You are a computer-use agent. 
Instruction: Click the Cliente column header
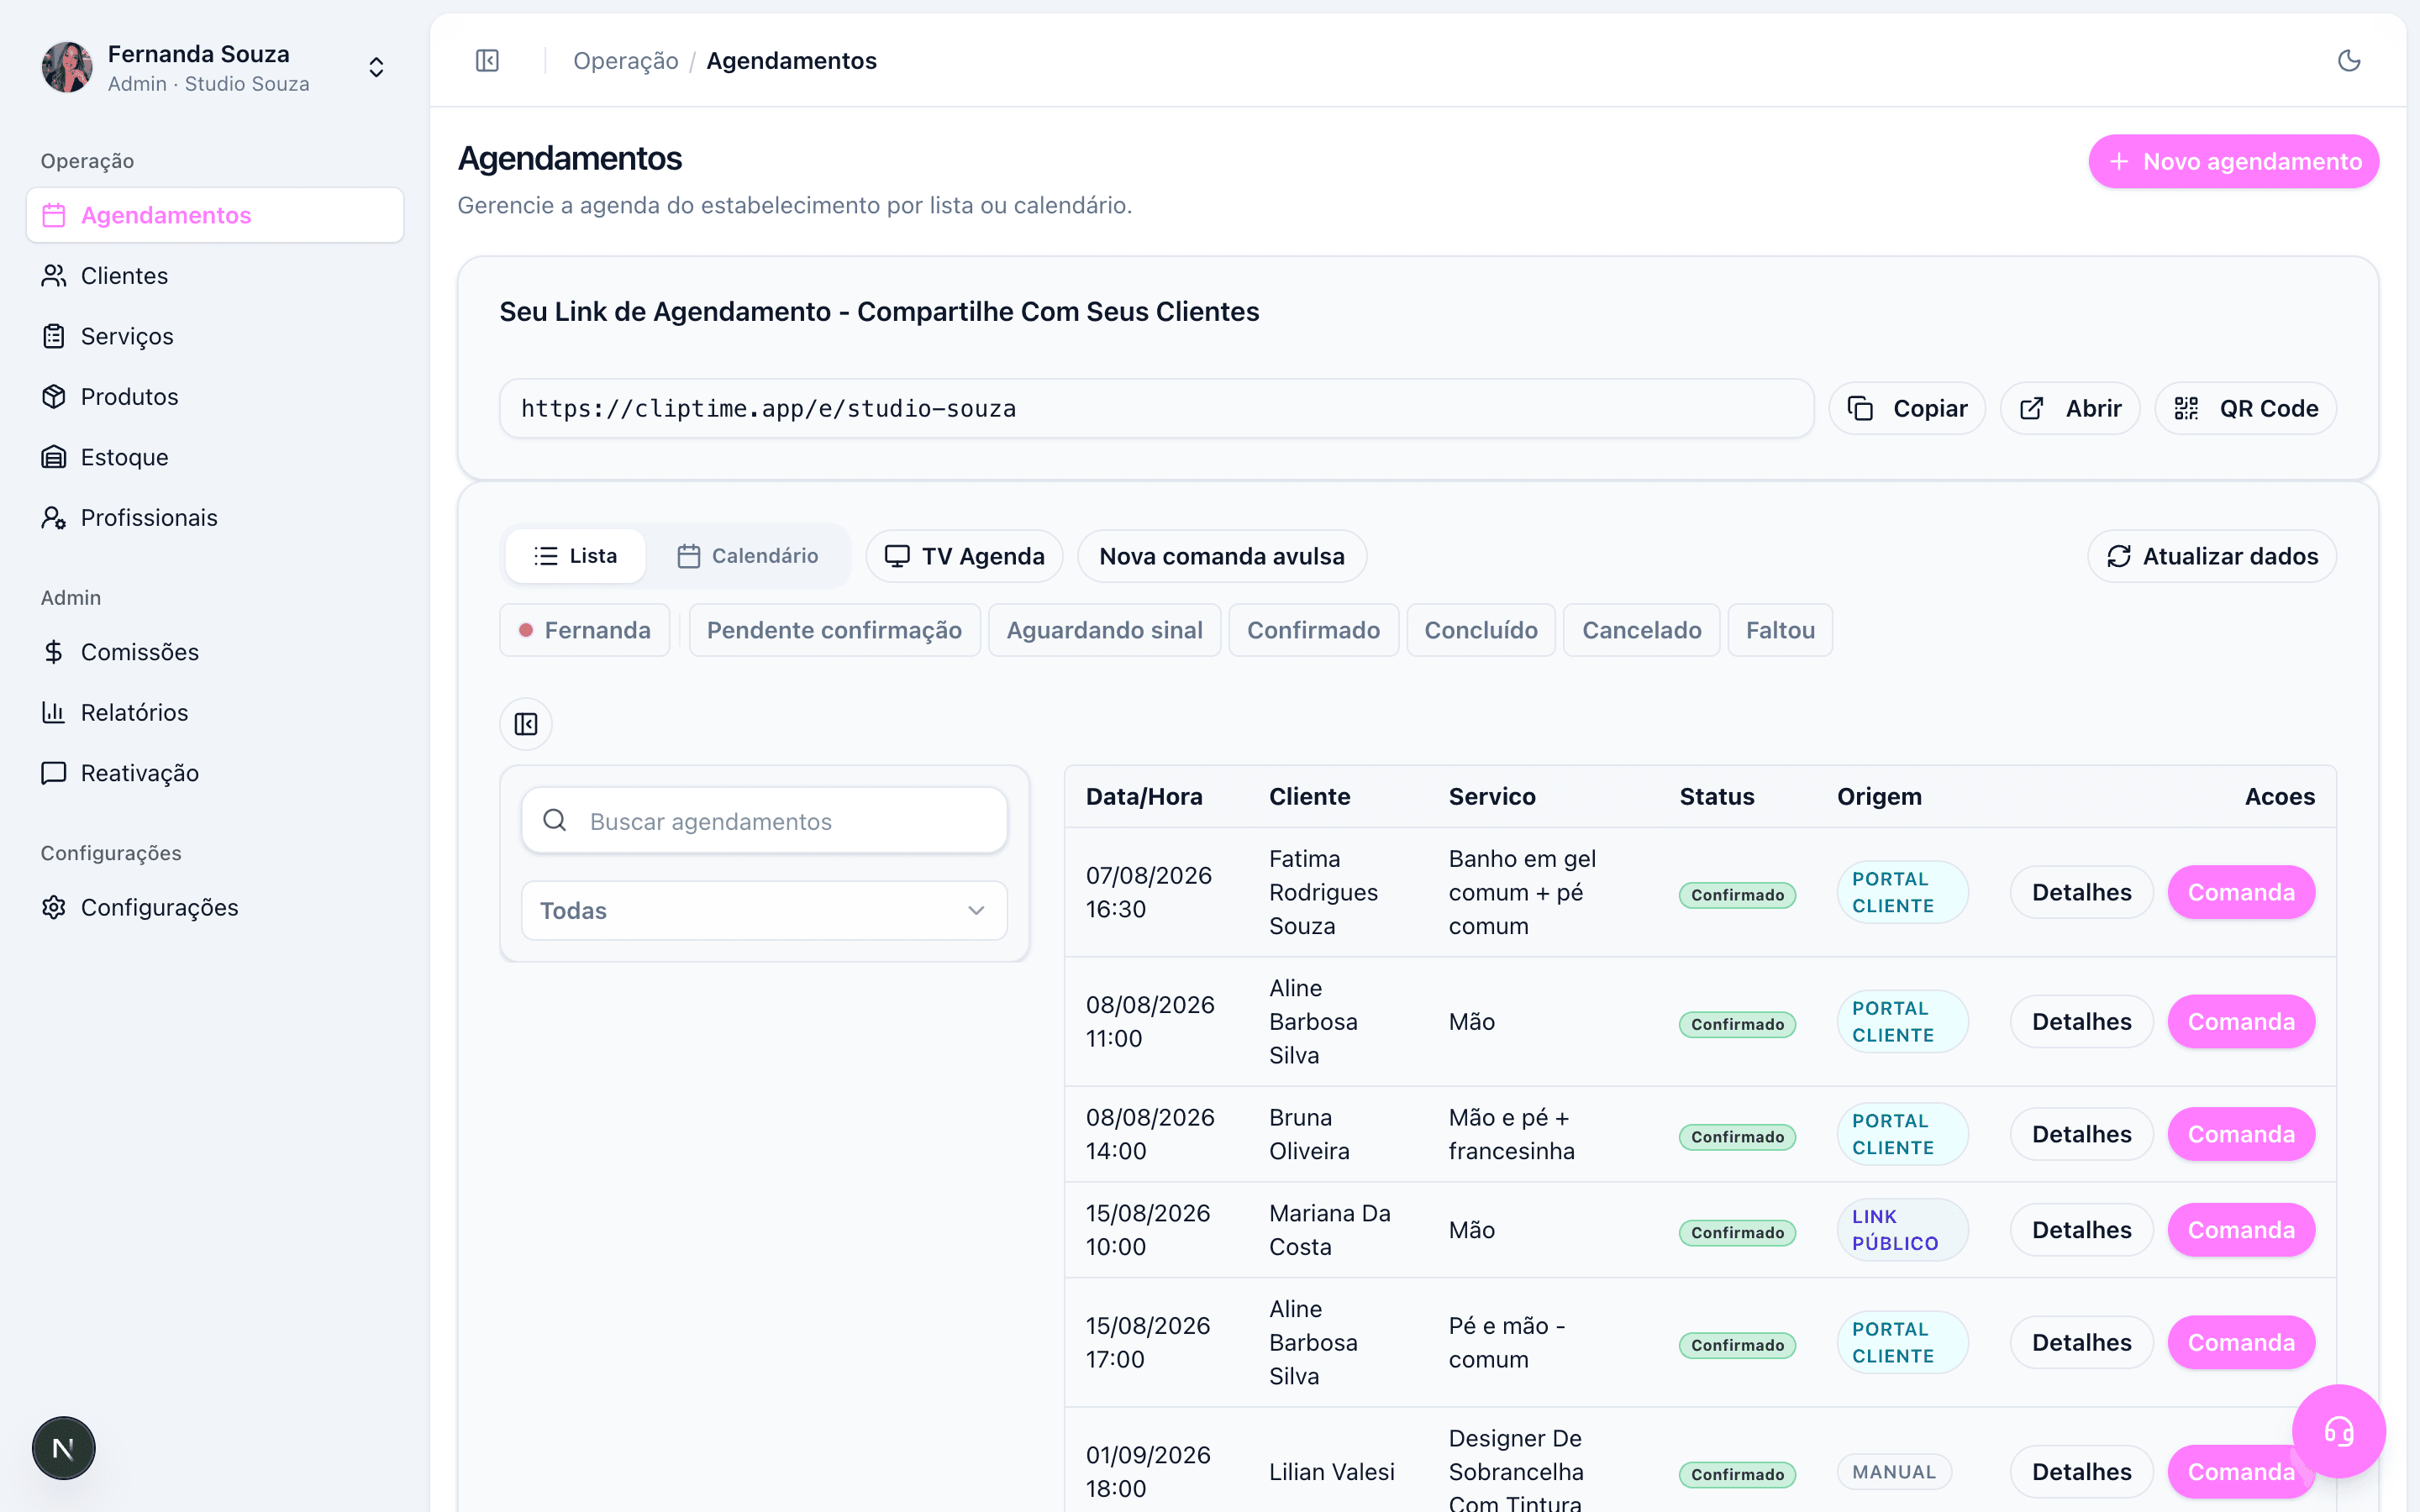click(1309, 797)
